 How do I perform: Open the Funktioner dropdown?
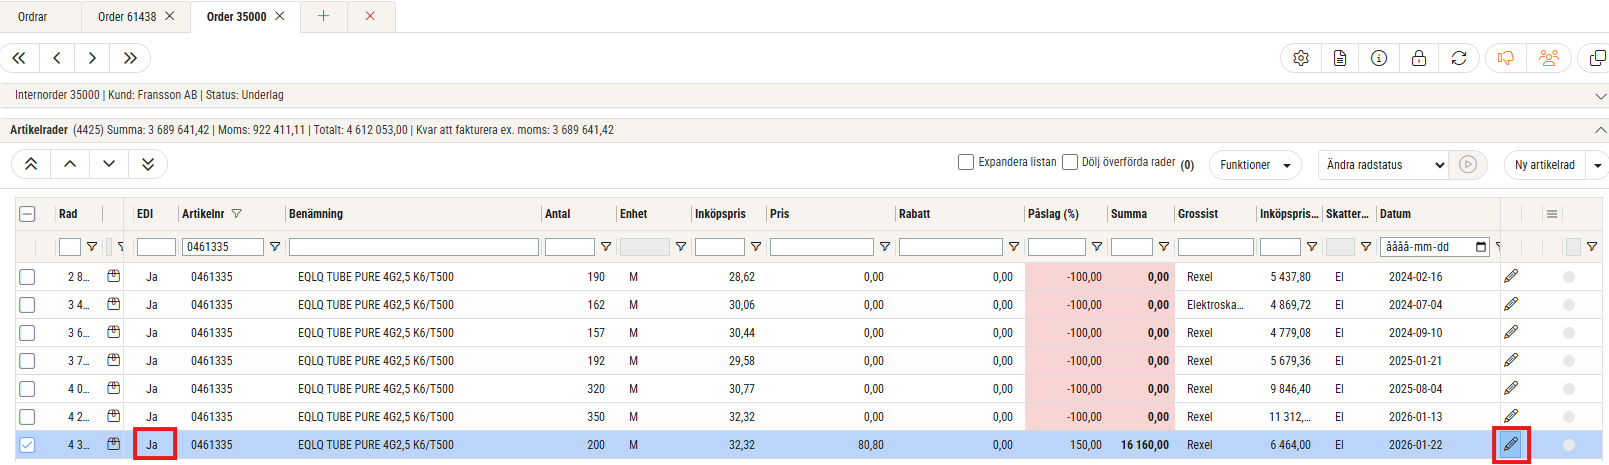click(x=1254, y=165)
